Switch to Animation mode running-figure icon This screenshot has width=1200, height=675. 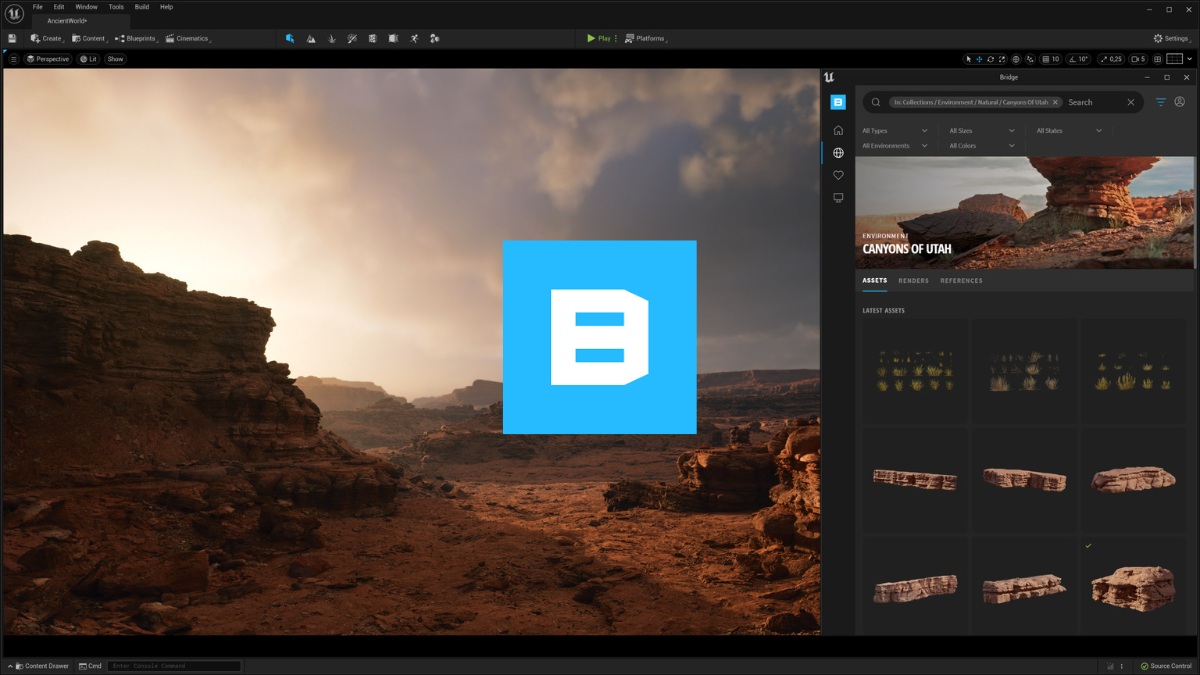click(414, 38)
